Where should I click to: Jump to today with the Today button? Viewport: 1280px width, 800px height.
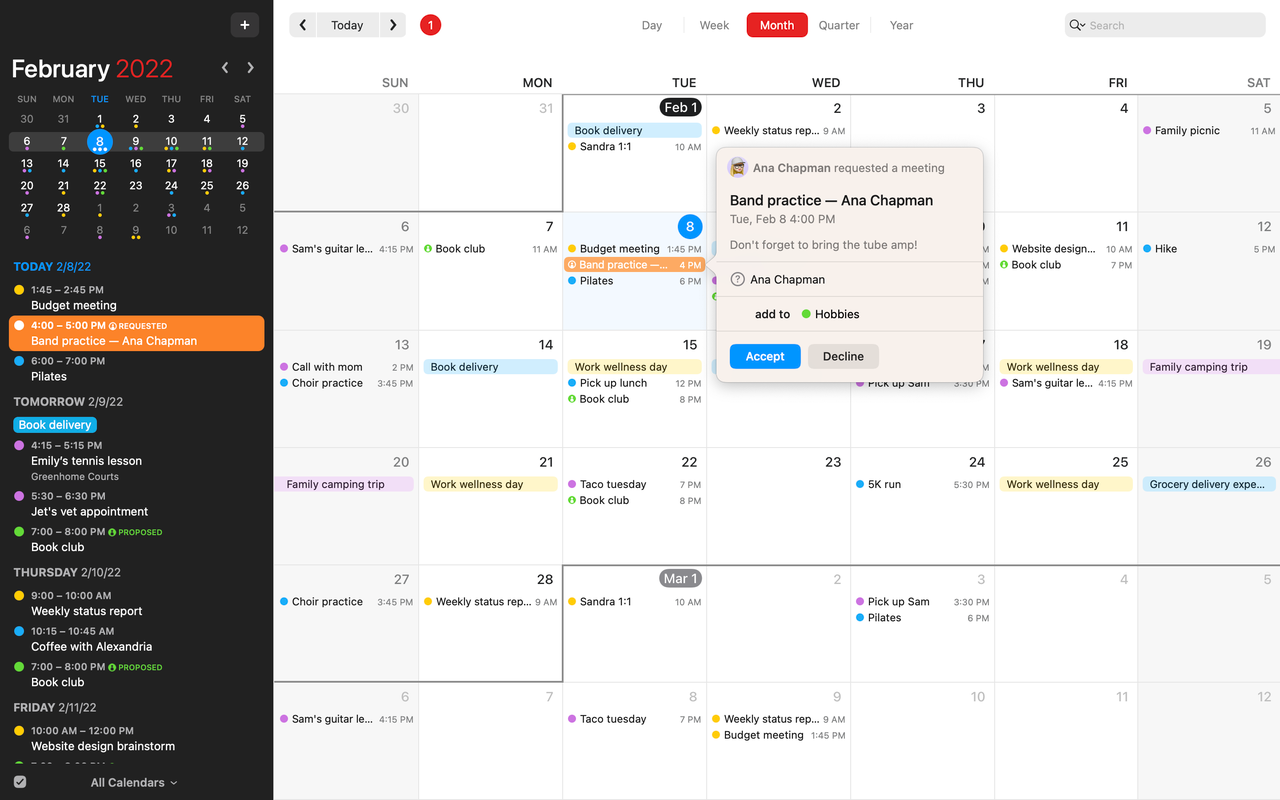[x=347, y=24]
